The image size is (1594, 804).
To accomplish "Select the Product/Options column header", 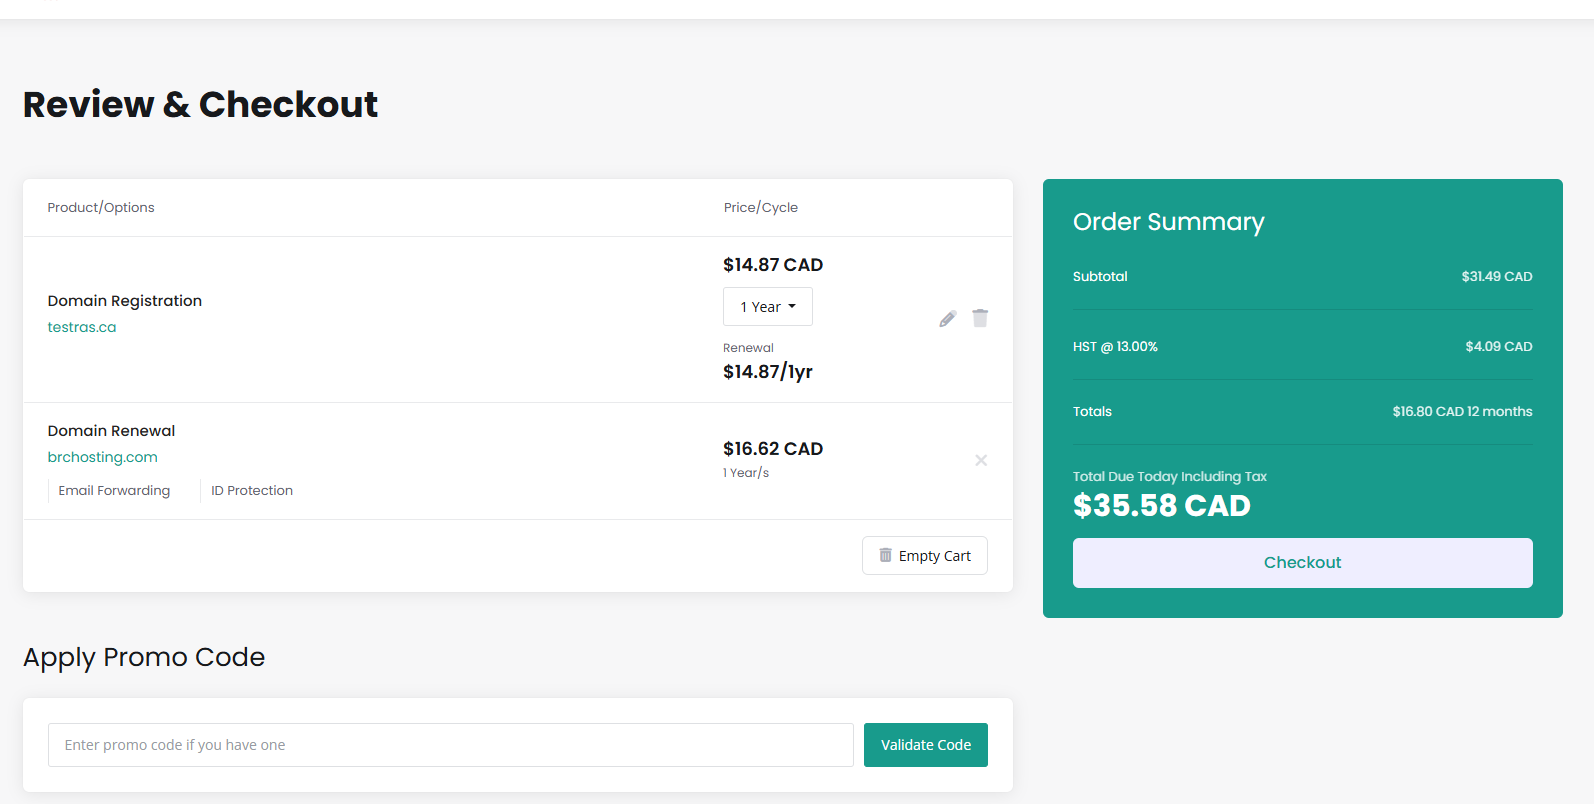I will (101, 208).
